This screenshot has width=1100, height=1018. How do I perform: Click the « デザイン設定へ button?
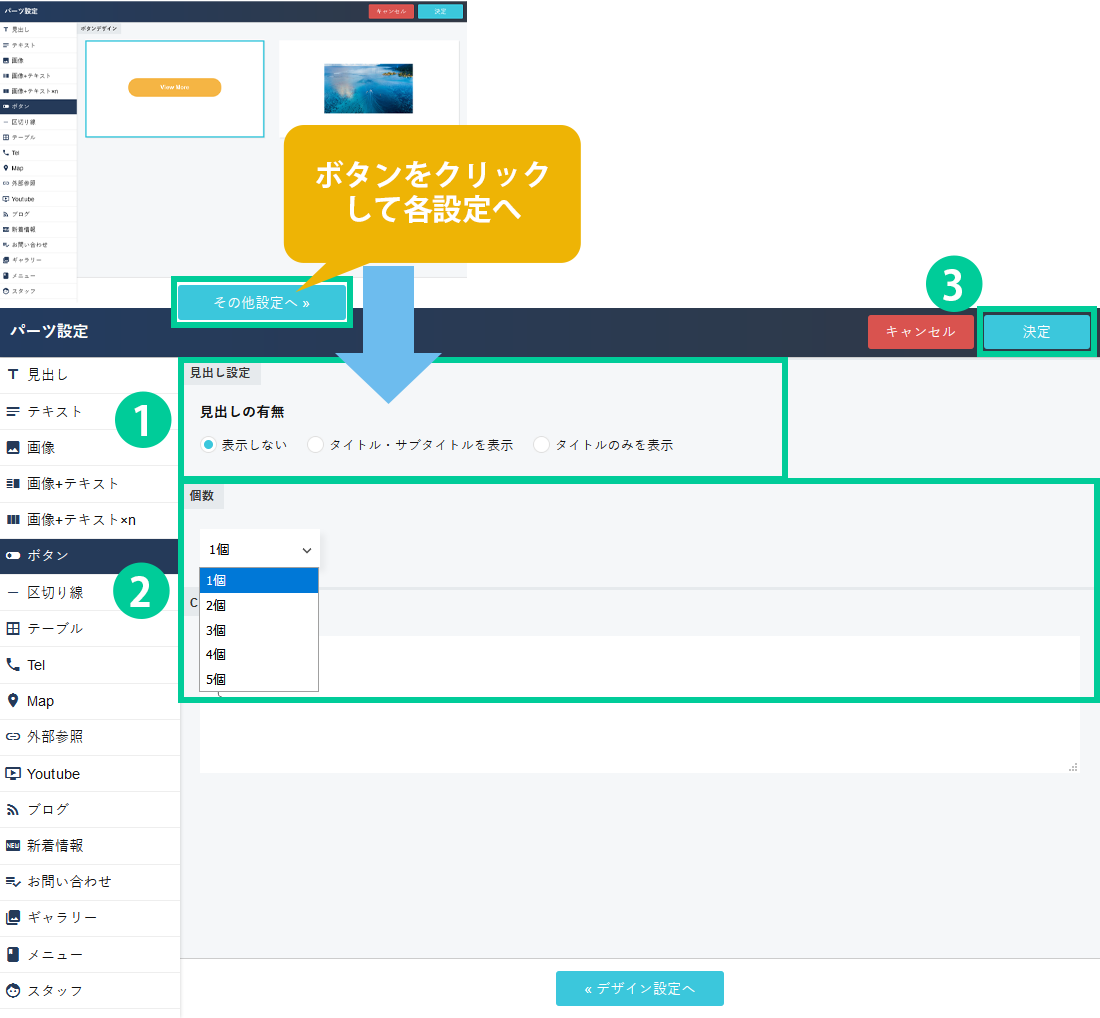click(x=639, y=988)
